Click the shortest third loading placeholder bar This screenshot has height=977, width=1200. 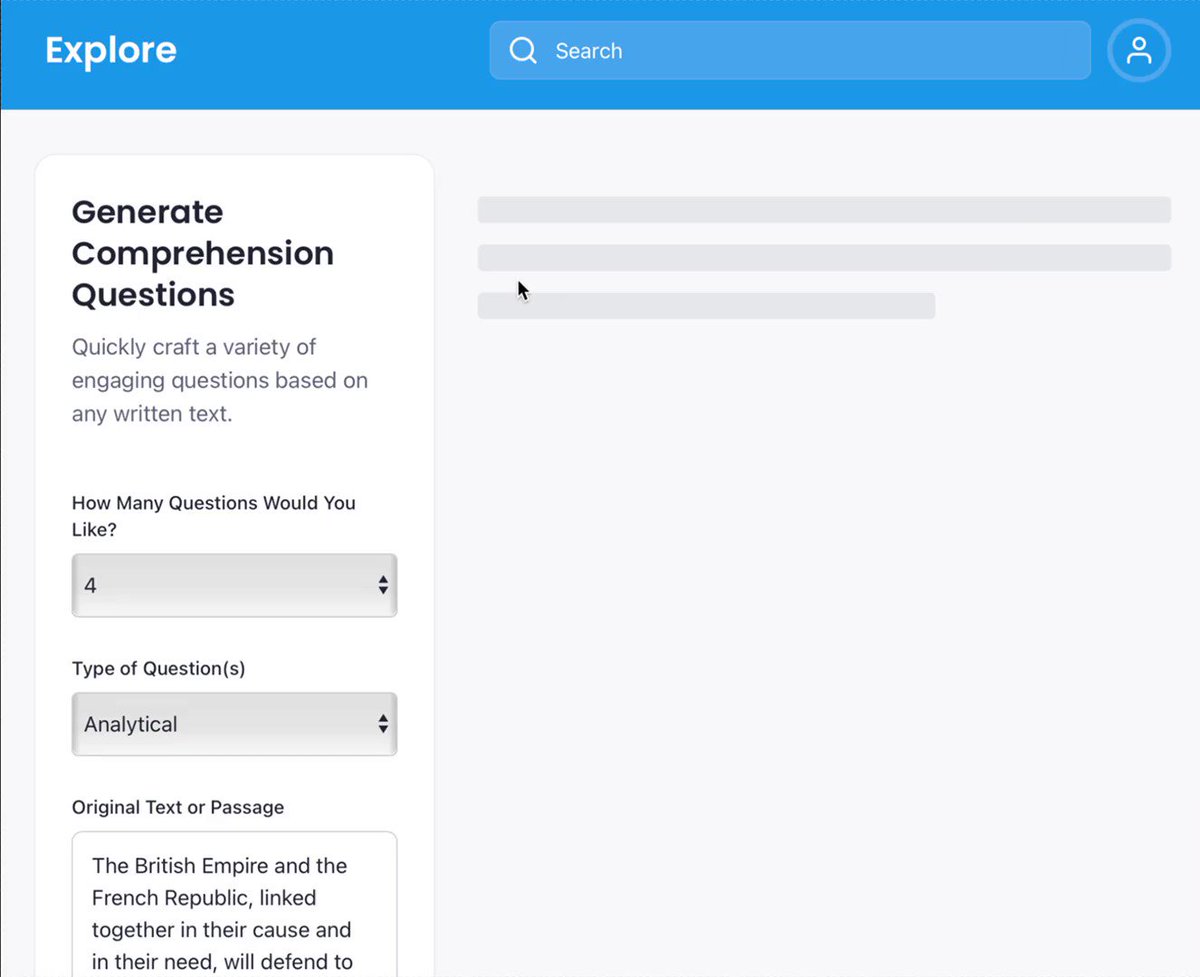tap(706, 306)
